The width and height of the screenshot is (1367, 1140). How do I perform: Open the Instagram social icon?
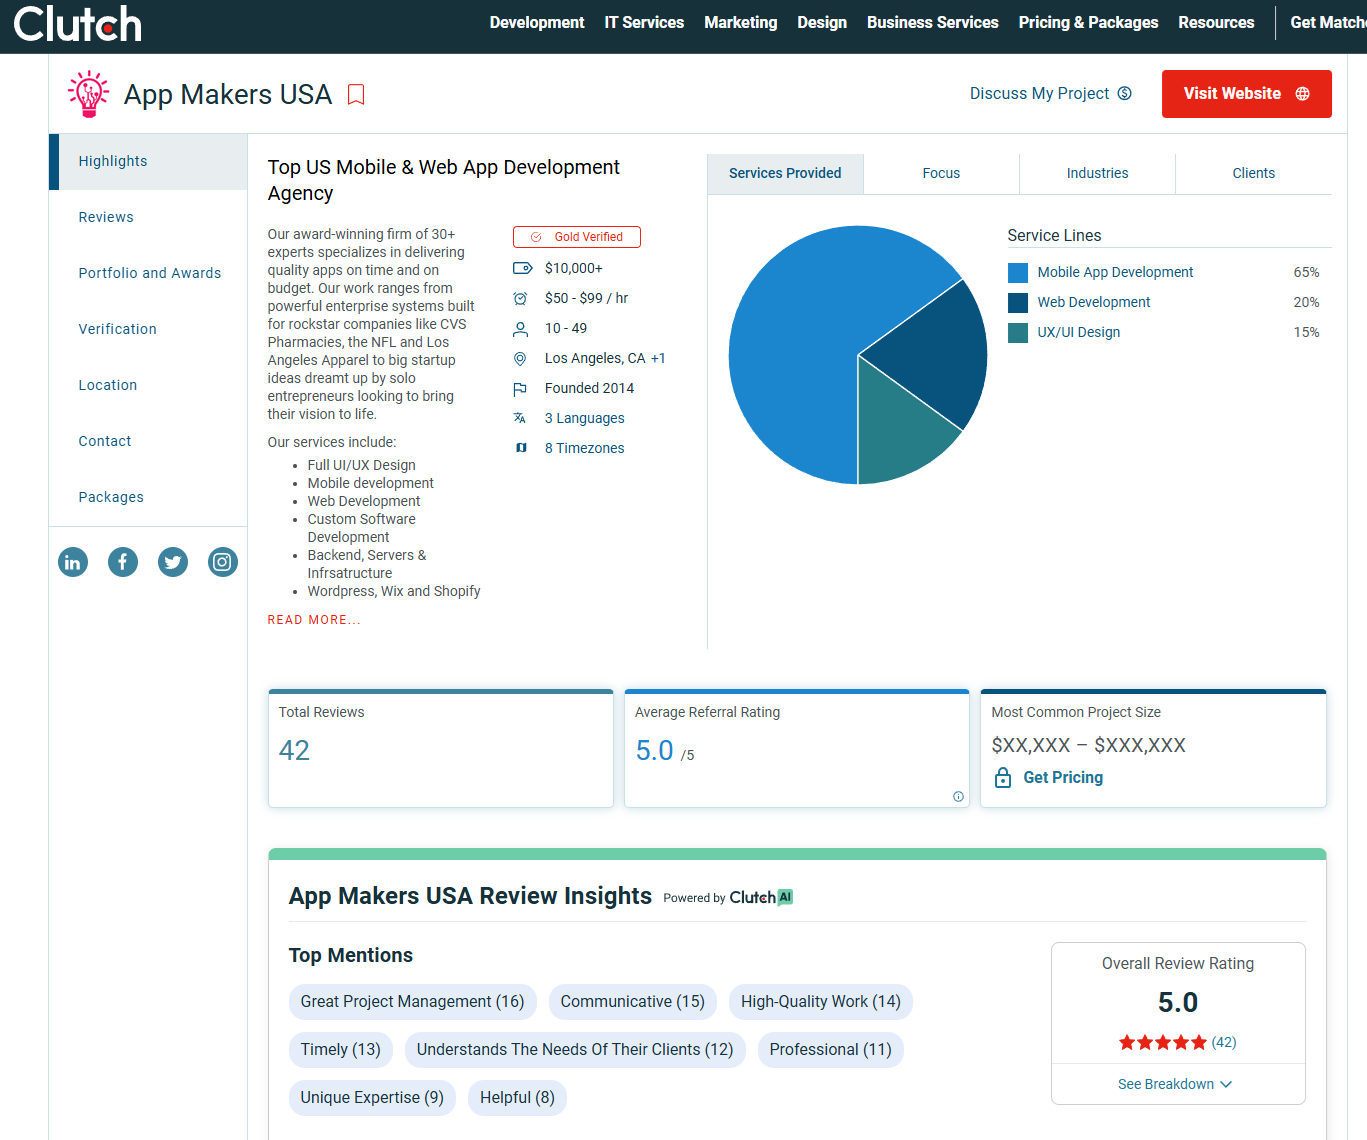(x=222, y=562)
